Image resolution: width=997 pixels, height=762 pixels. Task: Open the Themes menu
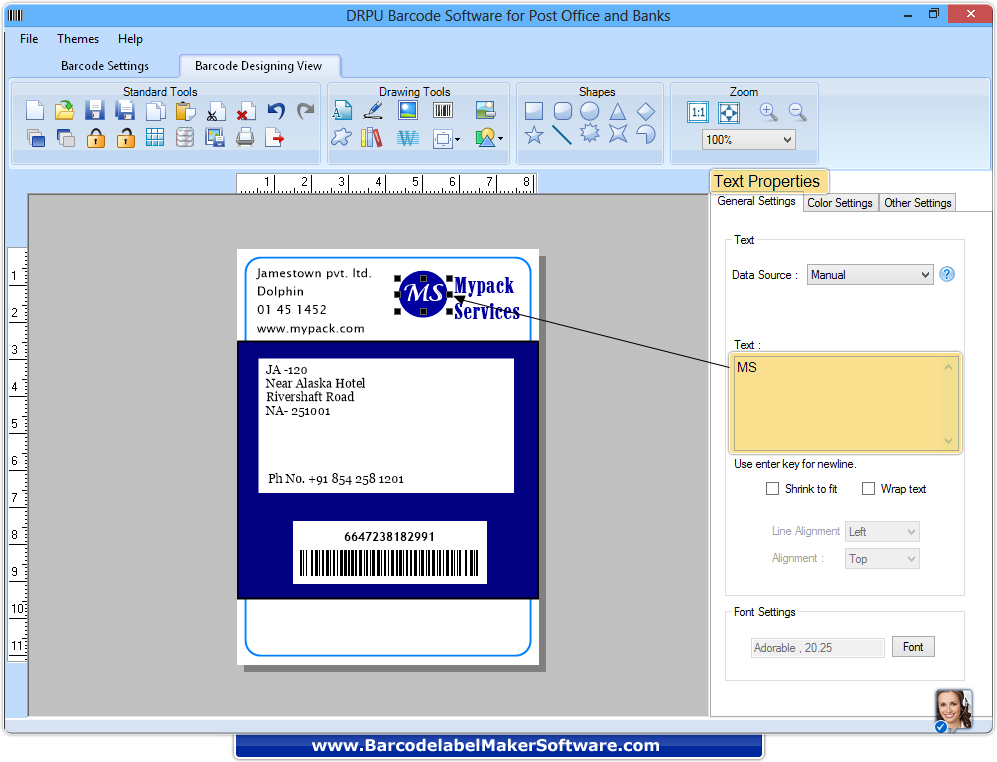pyautogui.click(x=78, y=39)
